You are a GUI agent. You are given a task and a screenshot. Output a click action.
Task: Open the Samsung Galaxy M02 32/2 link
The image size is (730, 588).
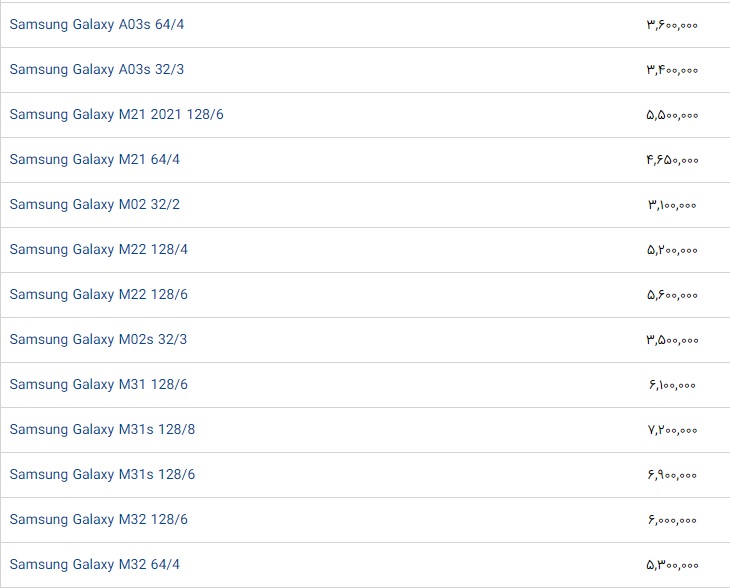pyautogui.click(x=95, y=204)
